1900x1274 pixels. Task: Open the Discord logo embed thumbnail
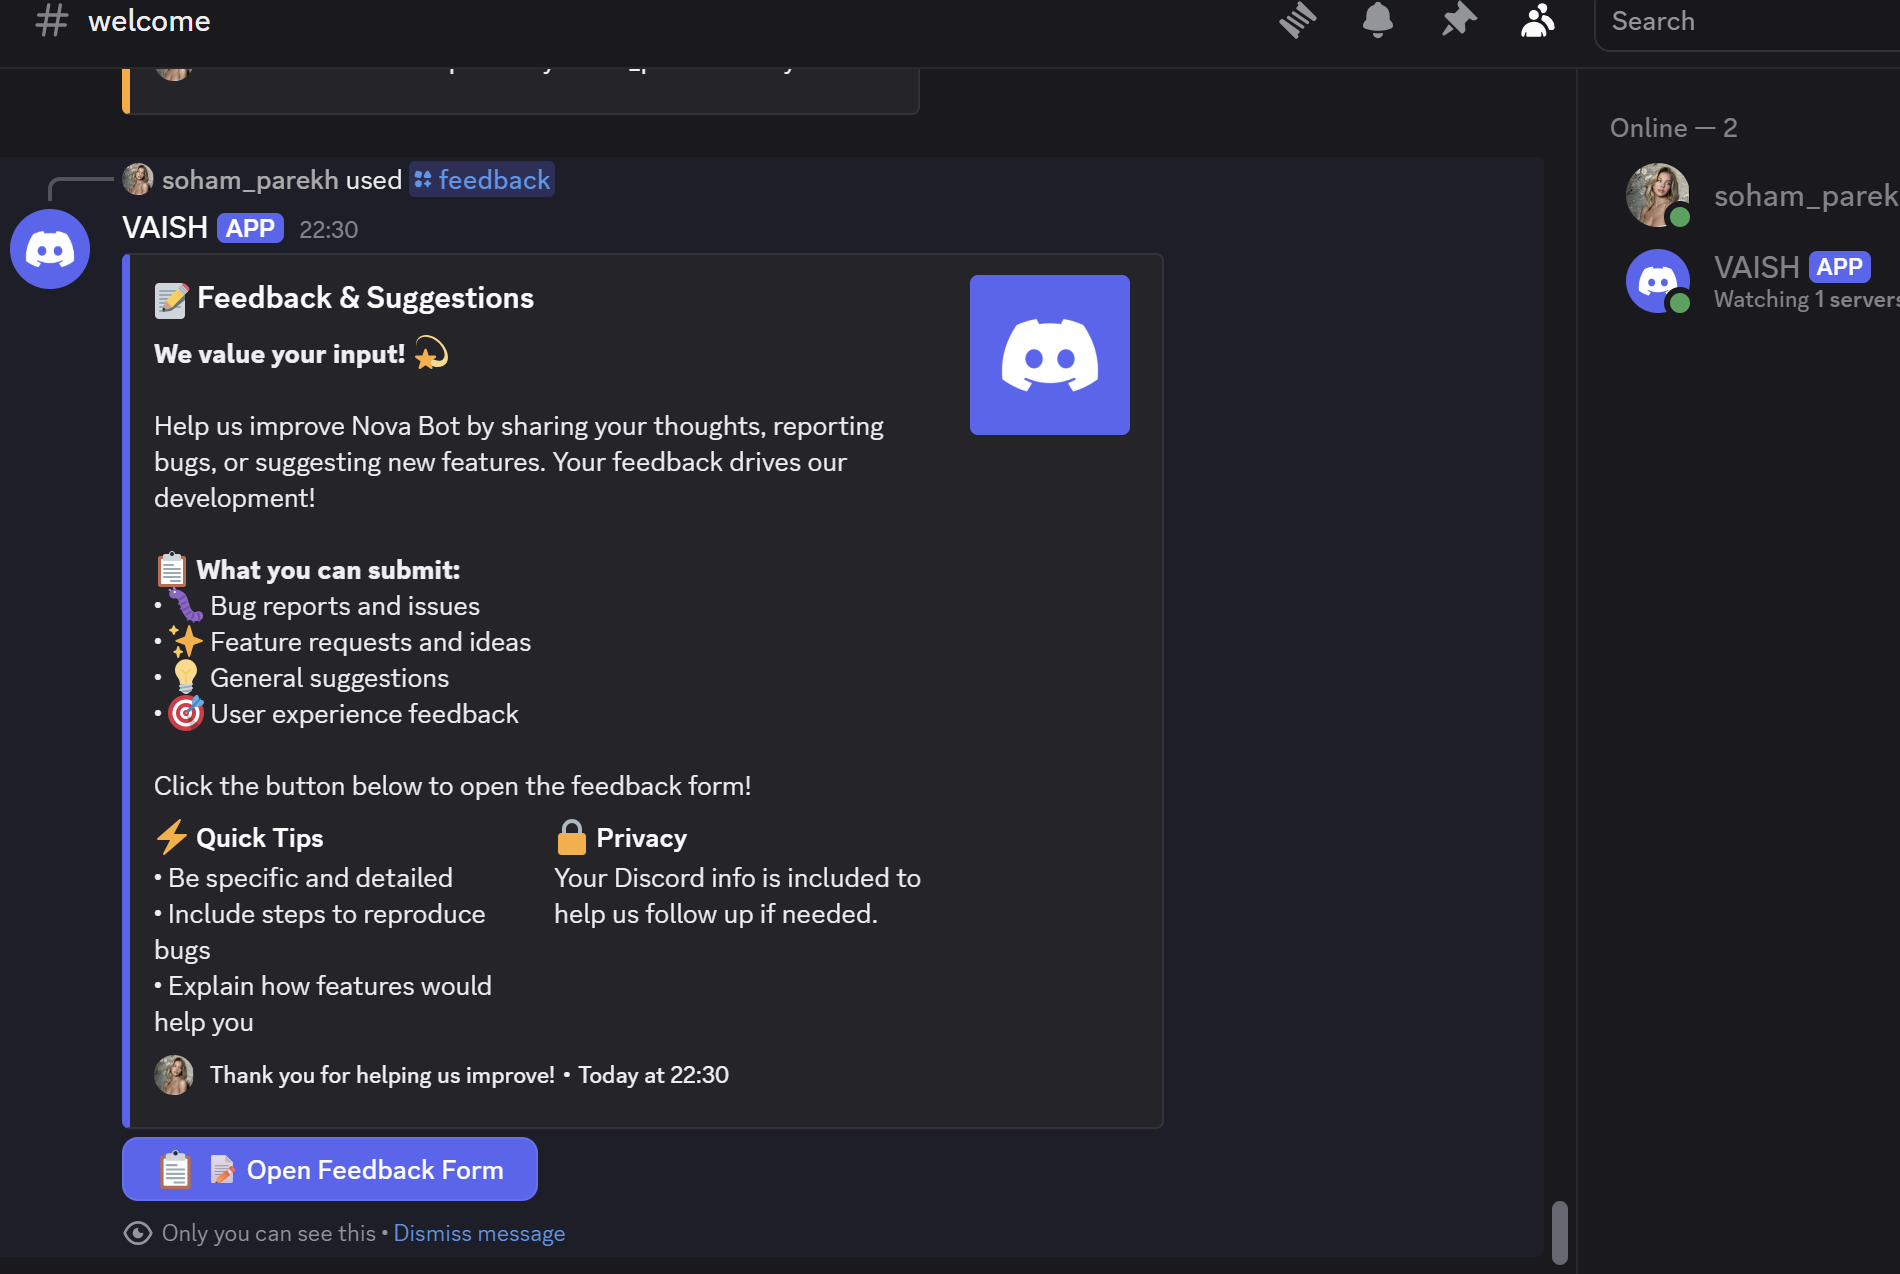pyautogui.click(x=1050, y=355)
